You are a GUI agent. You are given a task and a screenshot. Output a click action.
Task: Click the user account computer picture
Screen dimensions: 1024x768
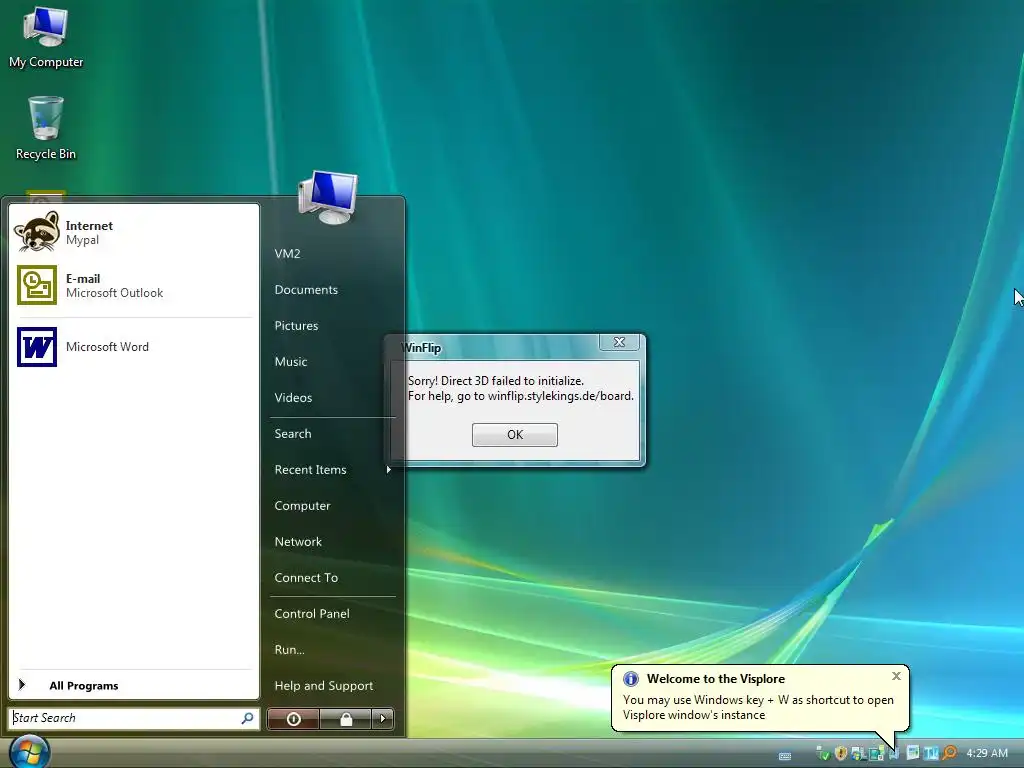tap(328, 198)
